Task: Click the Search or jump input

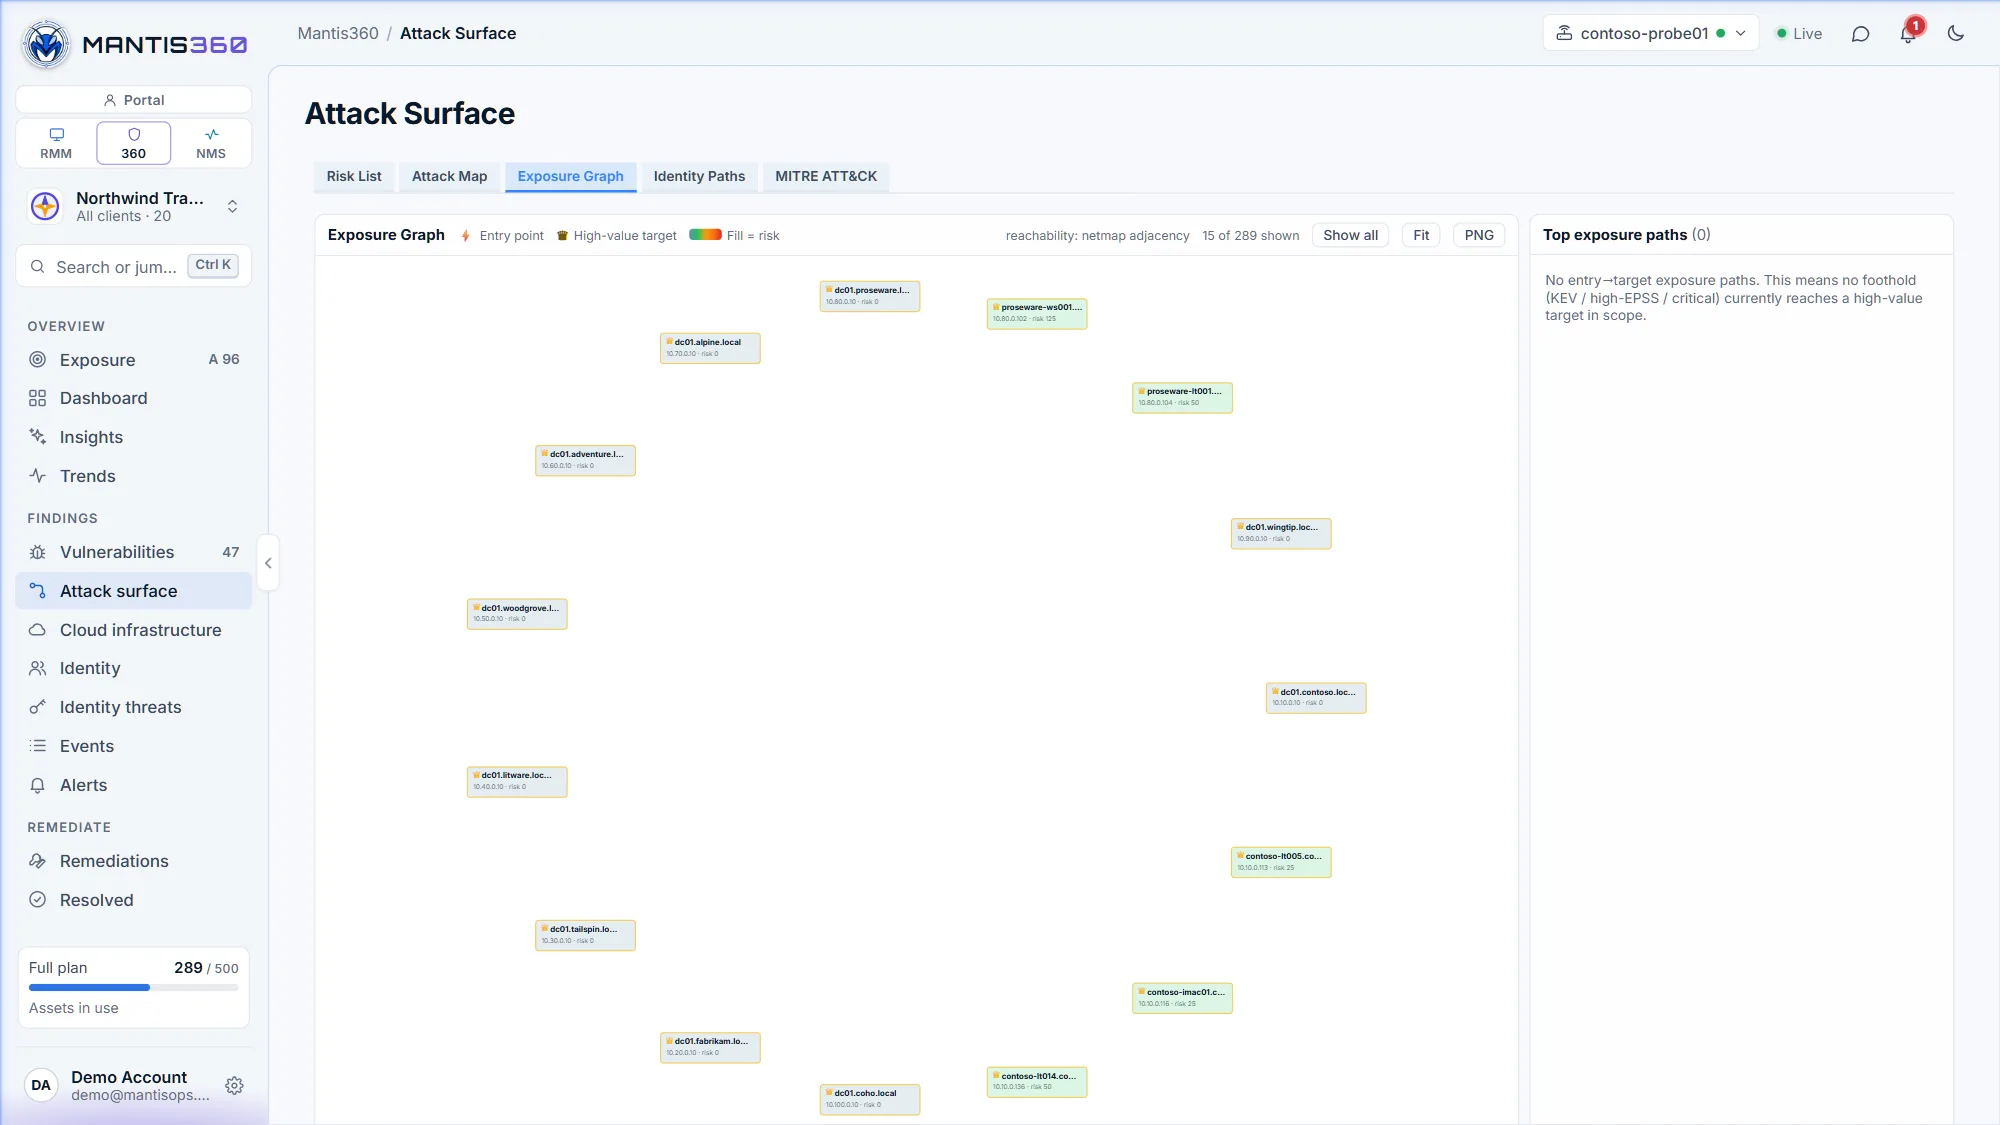Action: (134, 267)
